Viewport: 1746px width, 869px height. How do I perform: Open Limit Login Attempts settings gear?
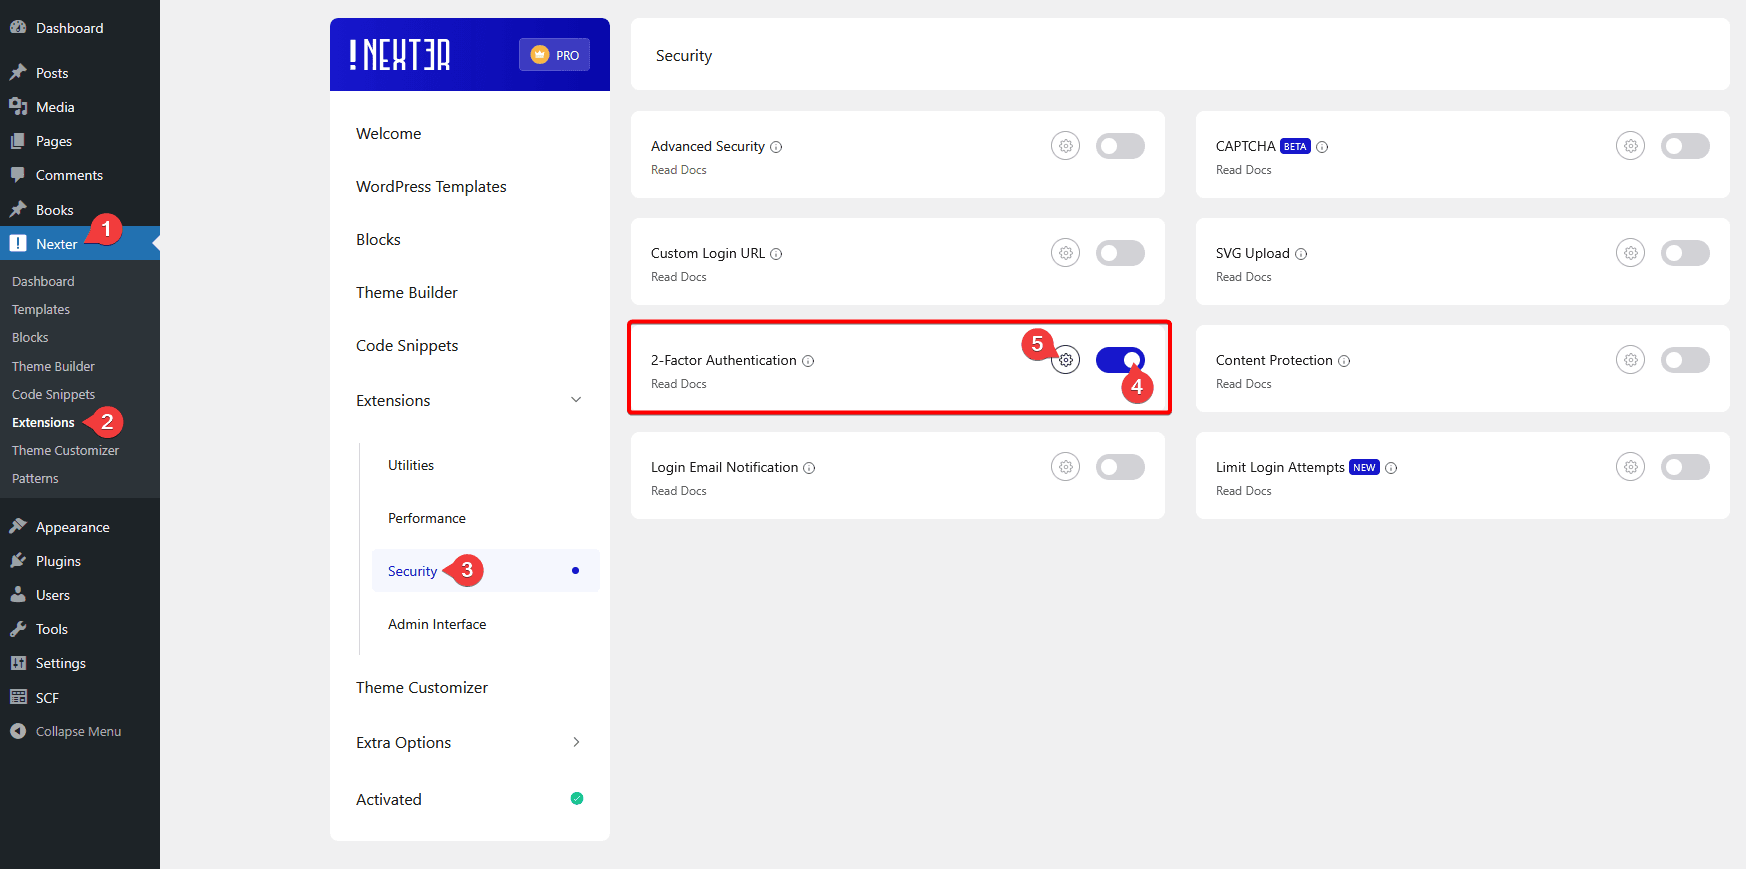[1631, 467]
